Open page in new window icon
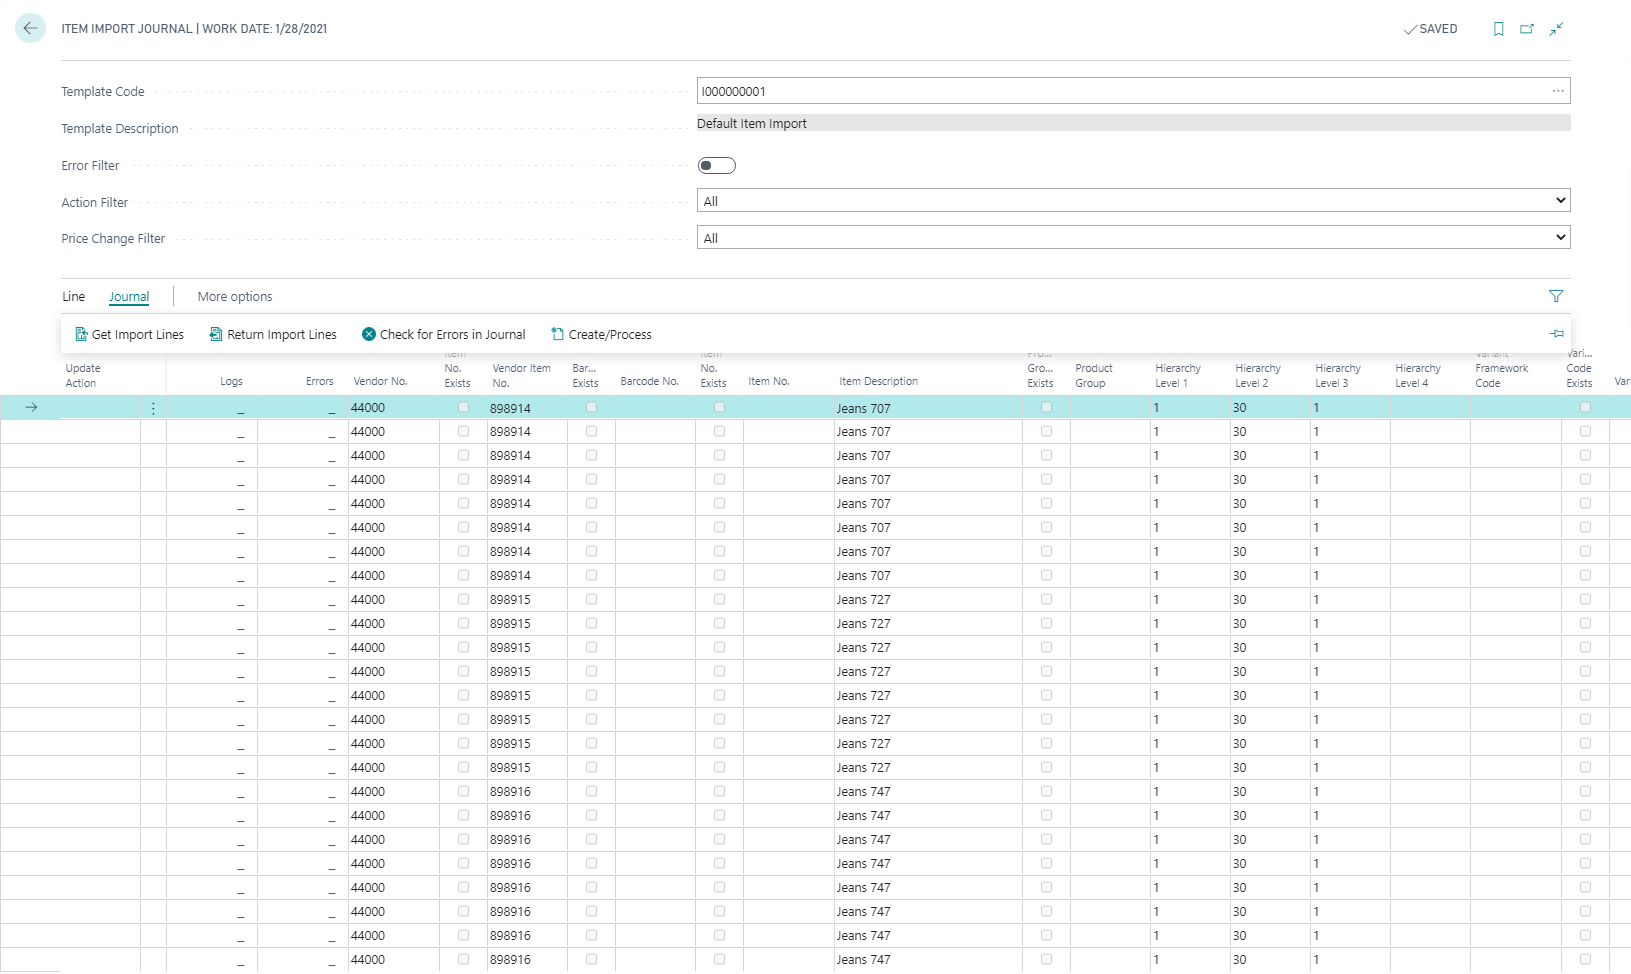 [x=1527, y=29]
